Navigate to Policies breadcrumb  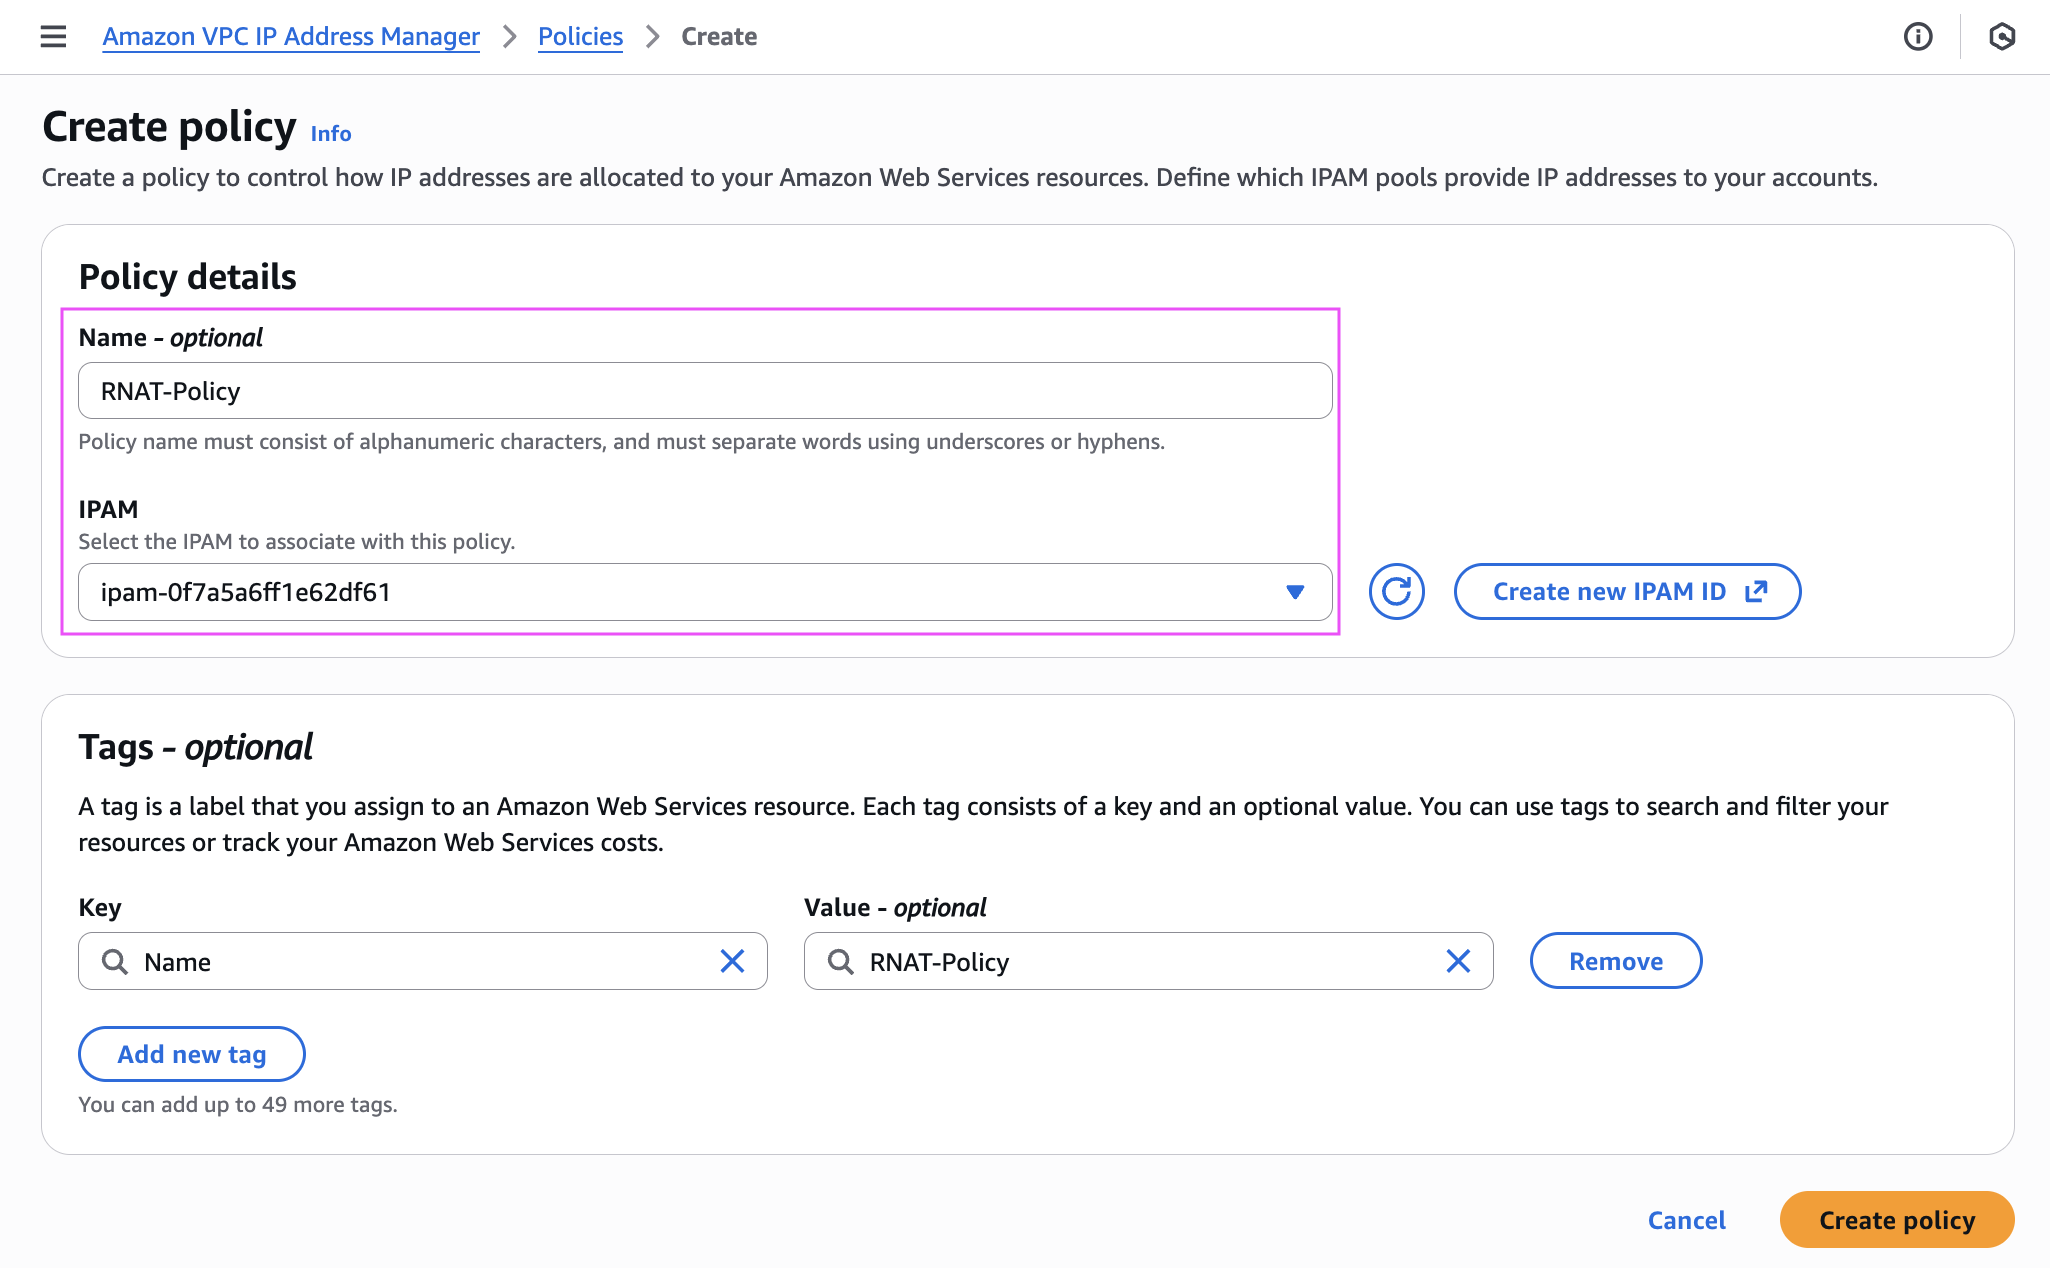click(x=580, y=37)
